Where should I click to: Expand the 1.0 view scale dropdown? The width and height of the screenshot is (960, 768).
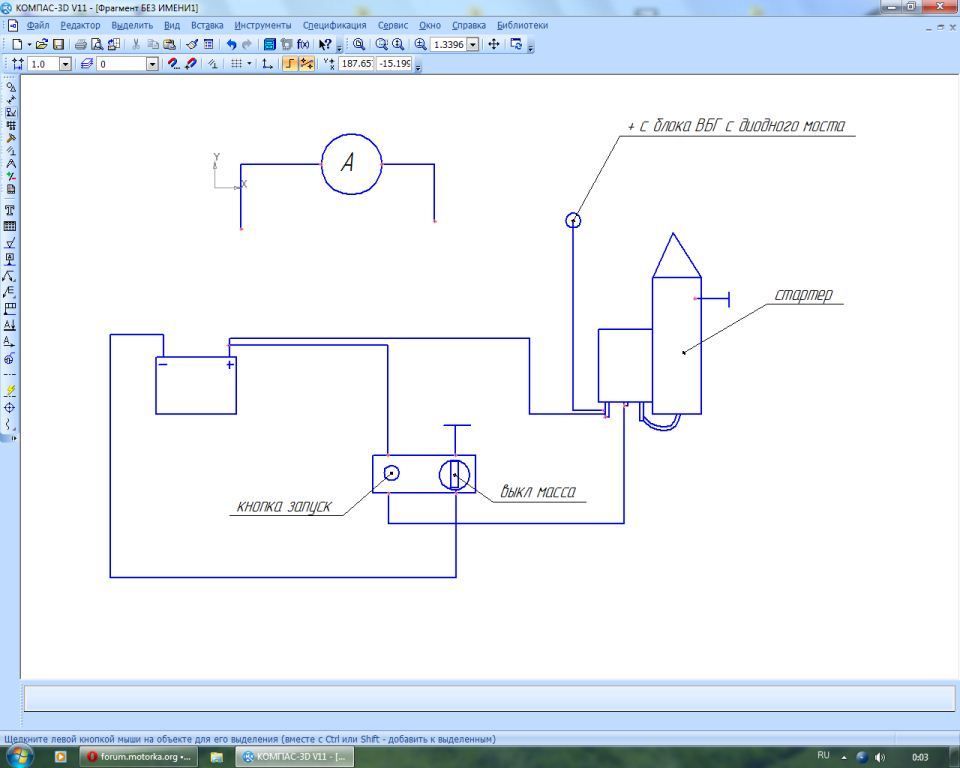(x=66, y=64)
